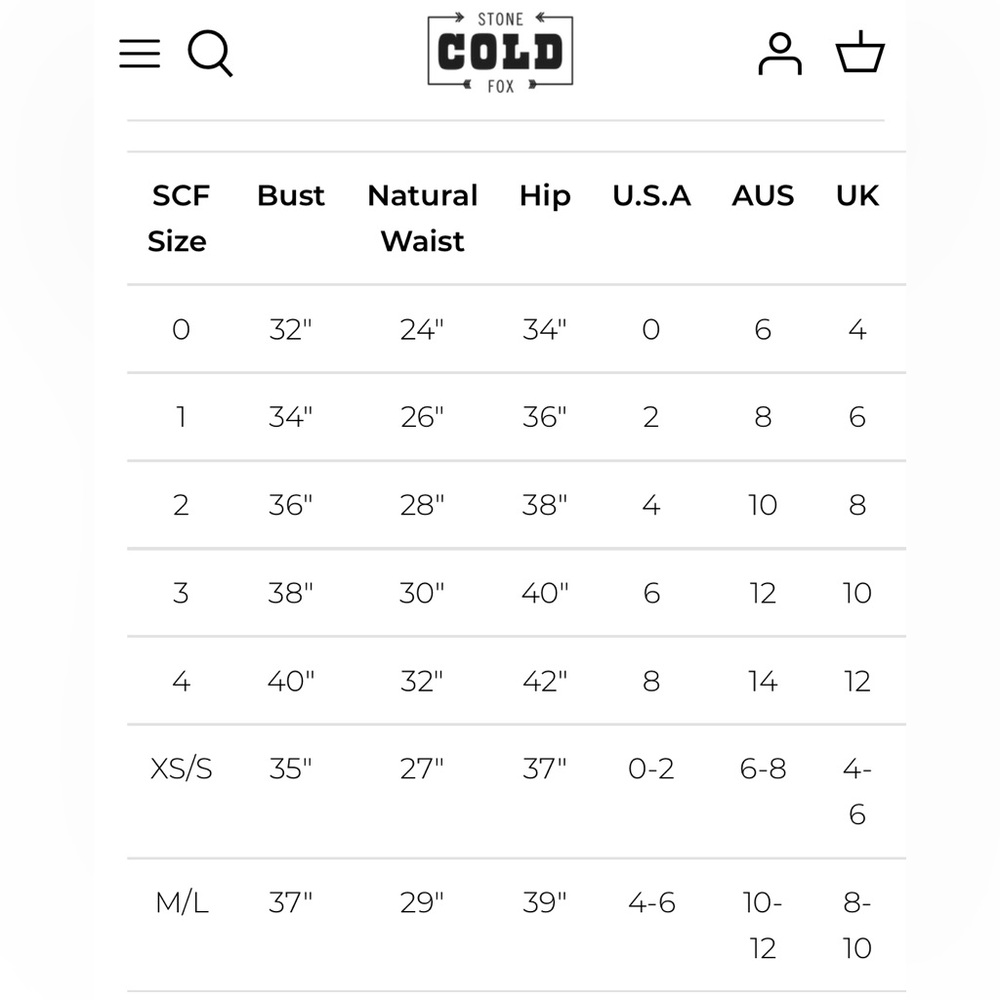Select the AUS 6-8 size cell
Viewport: 1000px width, 1000px height.
(x=763, y=769)
